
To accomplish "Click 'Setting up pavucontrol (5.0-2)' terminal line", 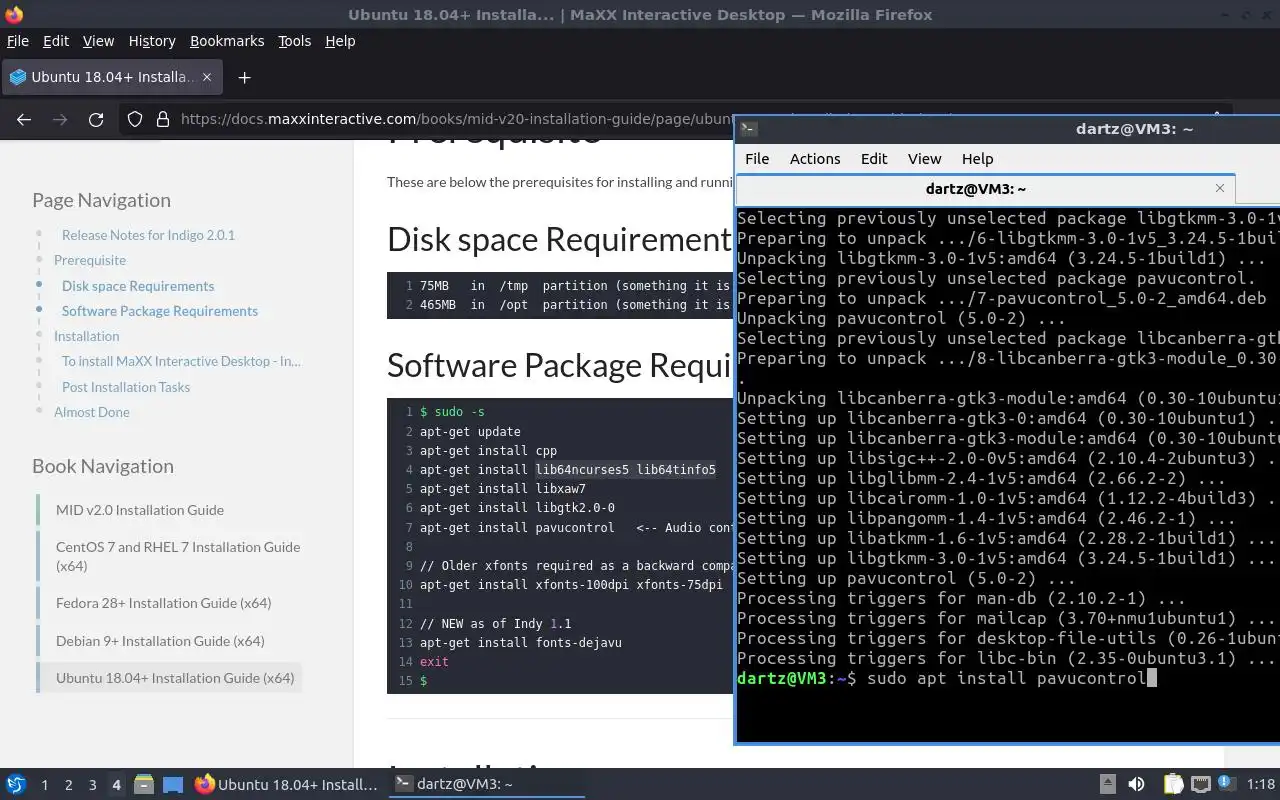I will [906, 578].
